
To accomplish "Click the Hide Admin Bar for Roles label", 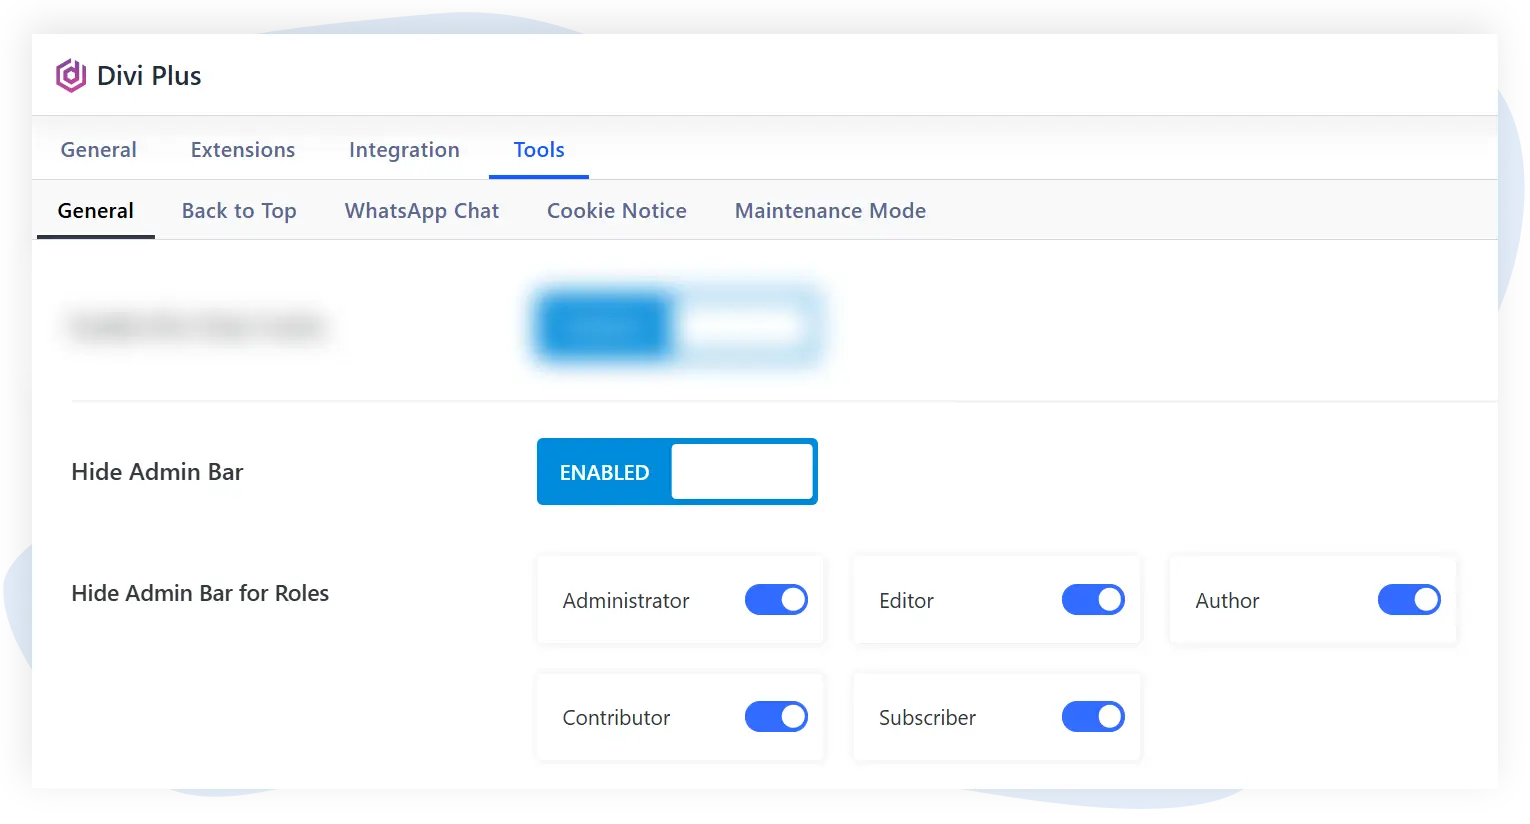I will tap(200, 593).
